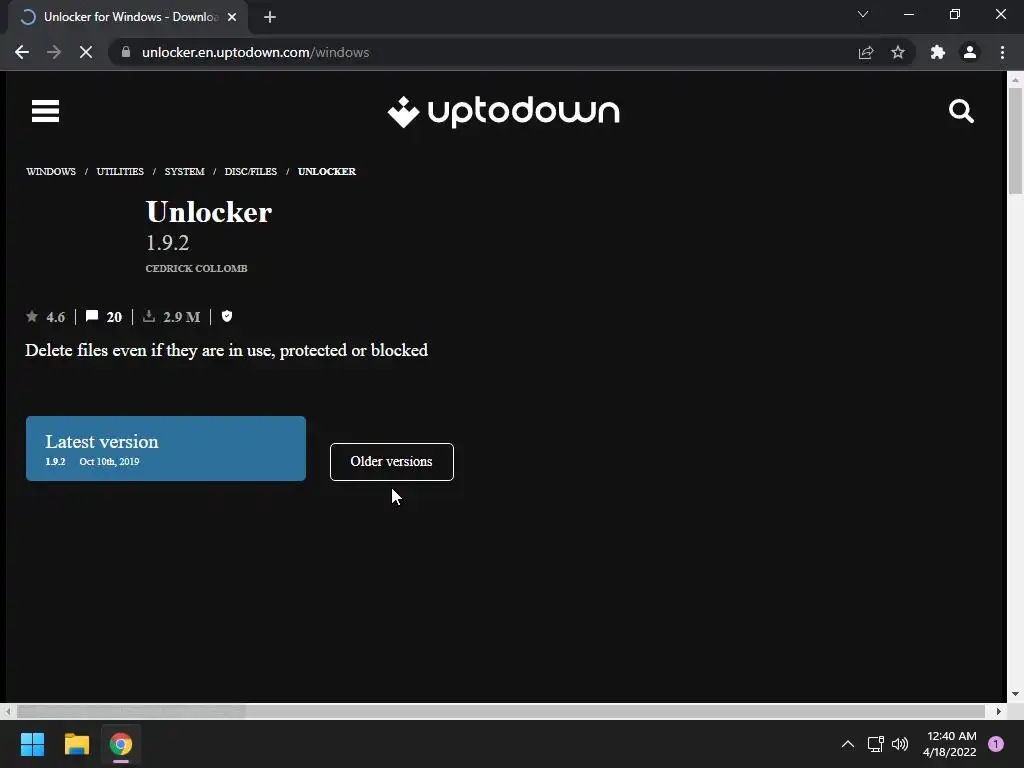
Task: Open the Chrome profile avatar
Action: point(970,52)
